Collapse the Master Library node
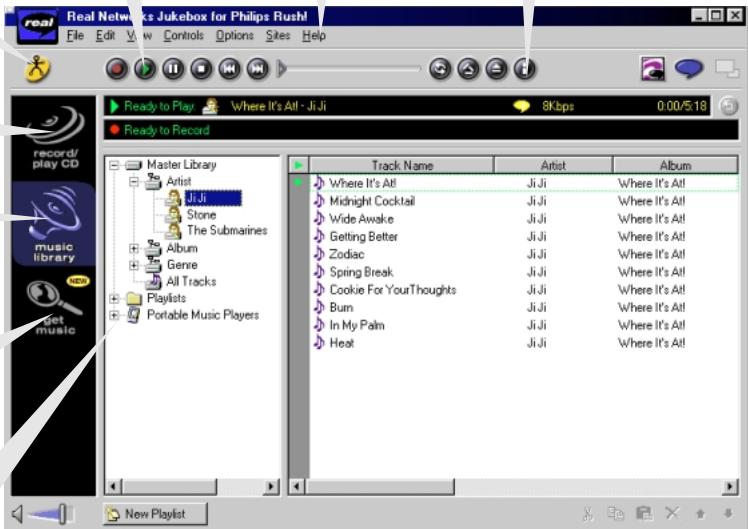The width and height of the screenshot is (748, 529). 114,166
